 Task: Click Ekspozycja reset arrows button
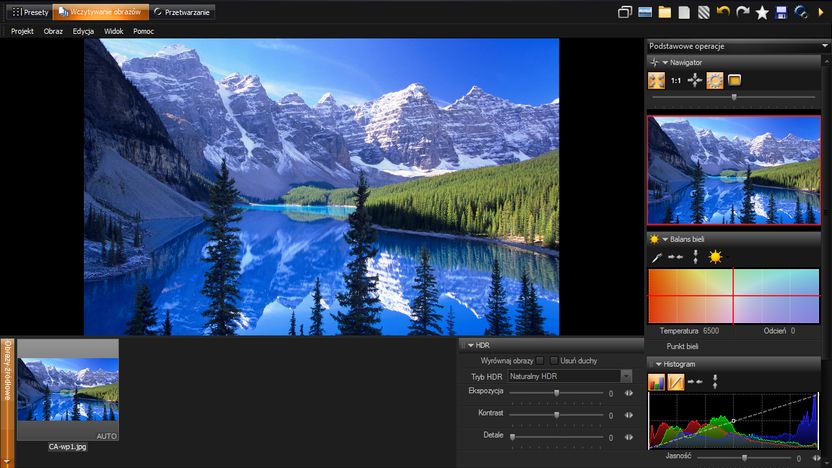point(629,393)
